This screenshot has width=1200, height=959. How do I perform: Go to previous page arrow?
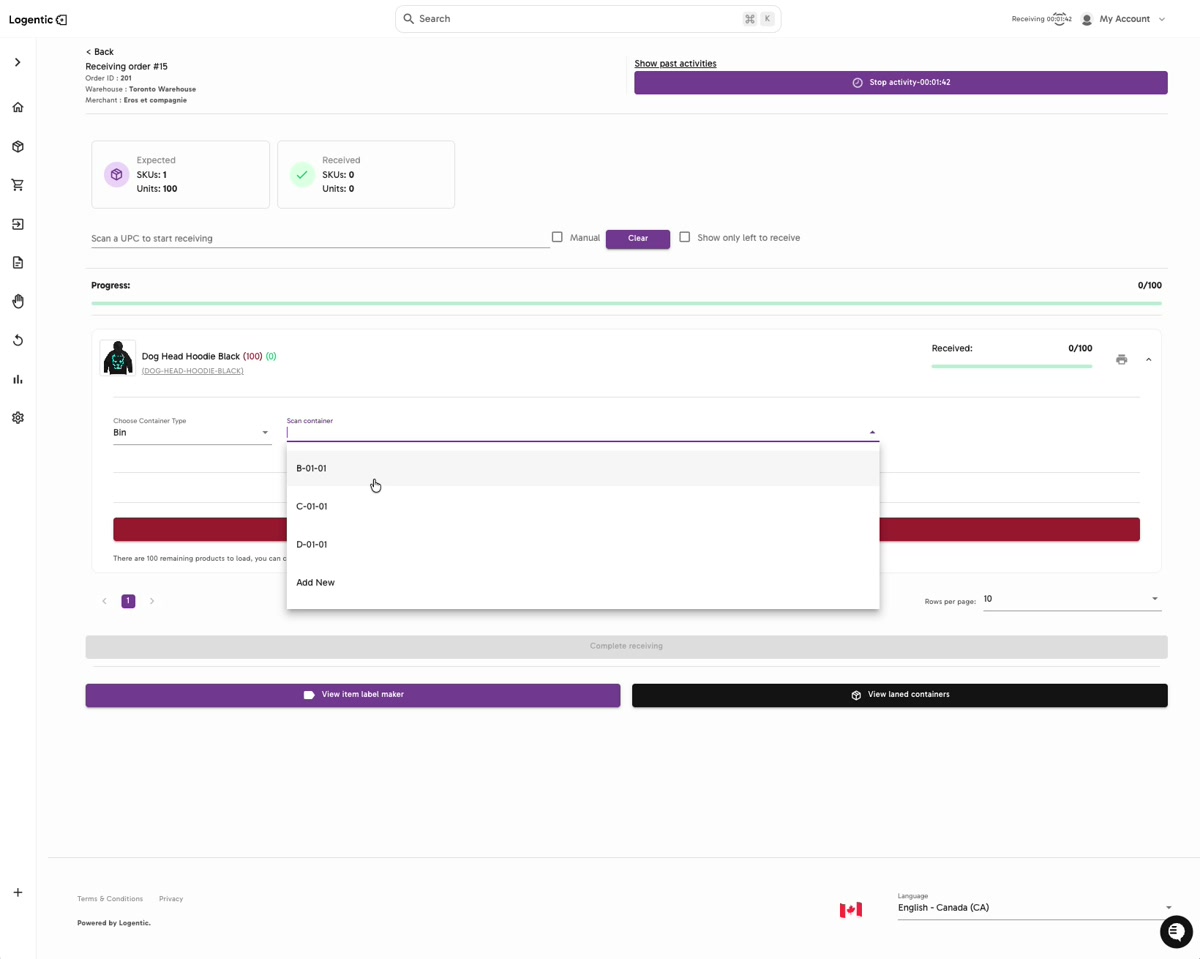coord(104,601)
